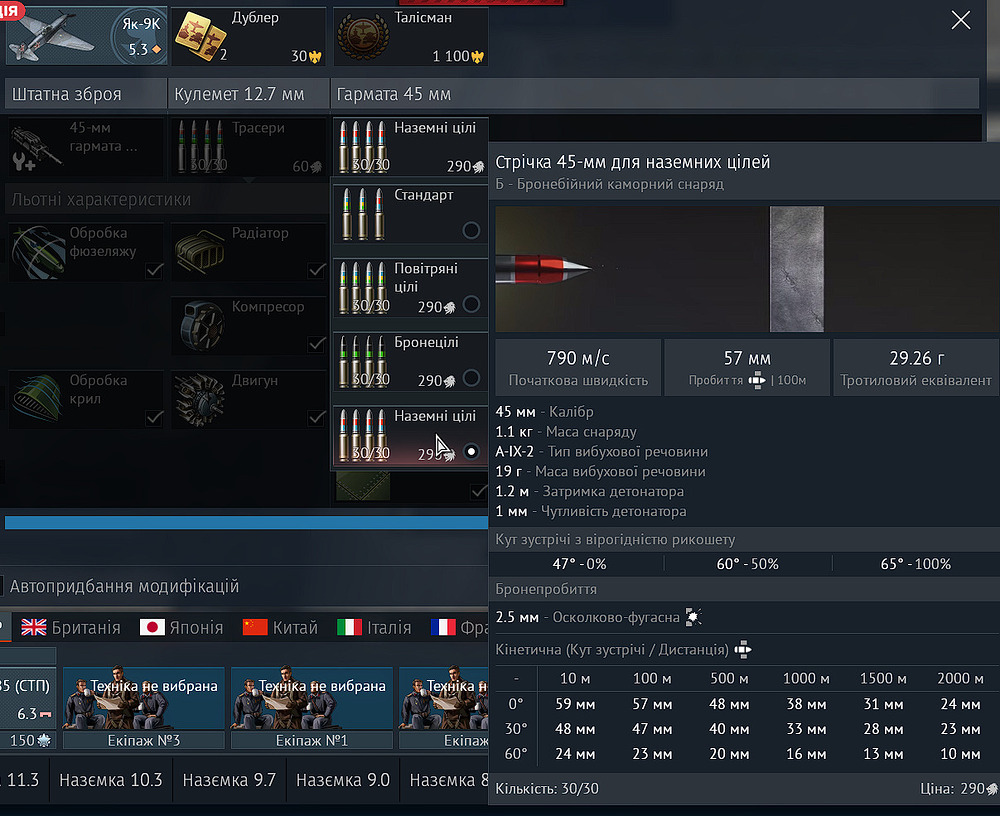Click the A-IX-2 explosive type row
This screenshot has height=816, width=1000.
(x=601, y=452)
